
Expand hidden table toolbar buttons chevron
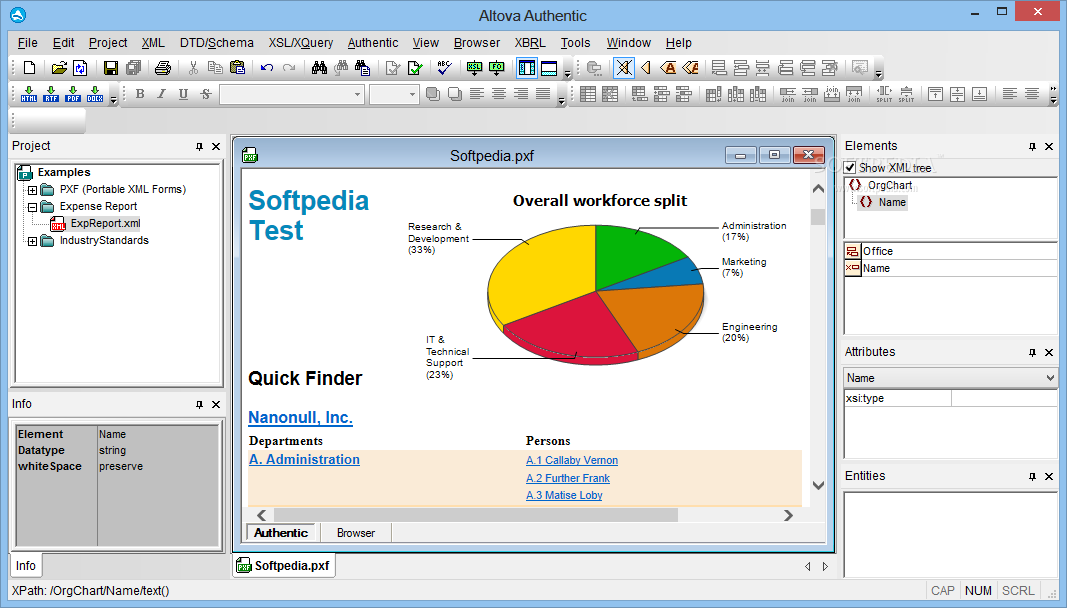pyautogui.click(x=1053, y=89)
